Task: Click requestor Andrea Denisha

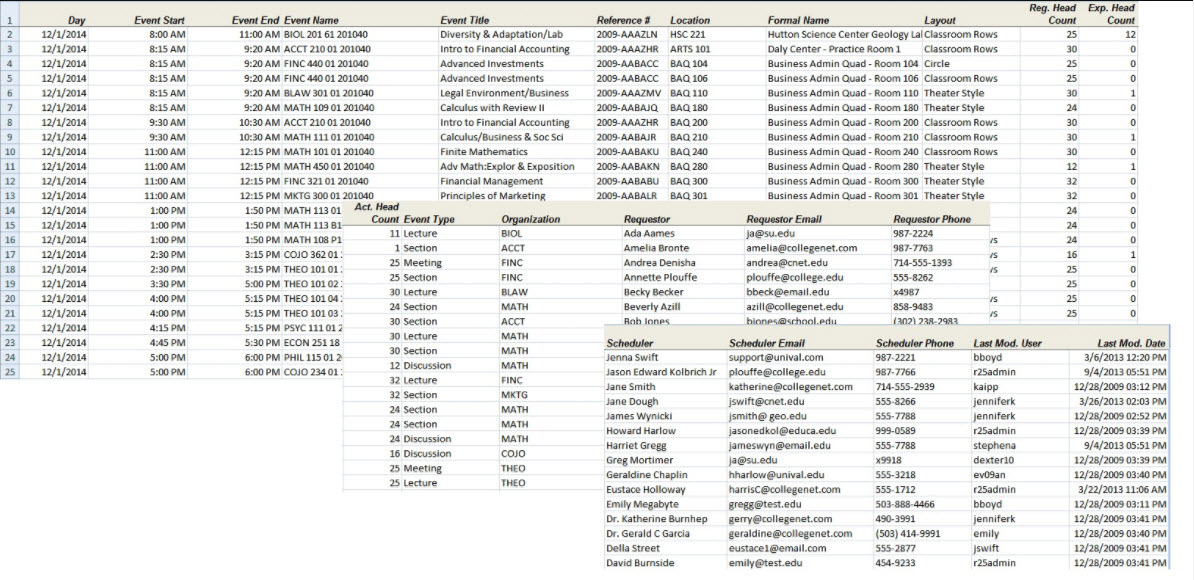Action: [659, 263]
